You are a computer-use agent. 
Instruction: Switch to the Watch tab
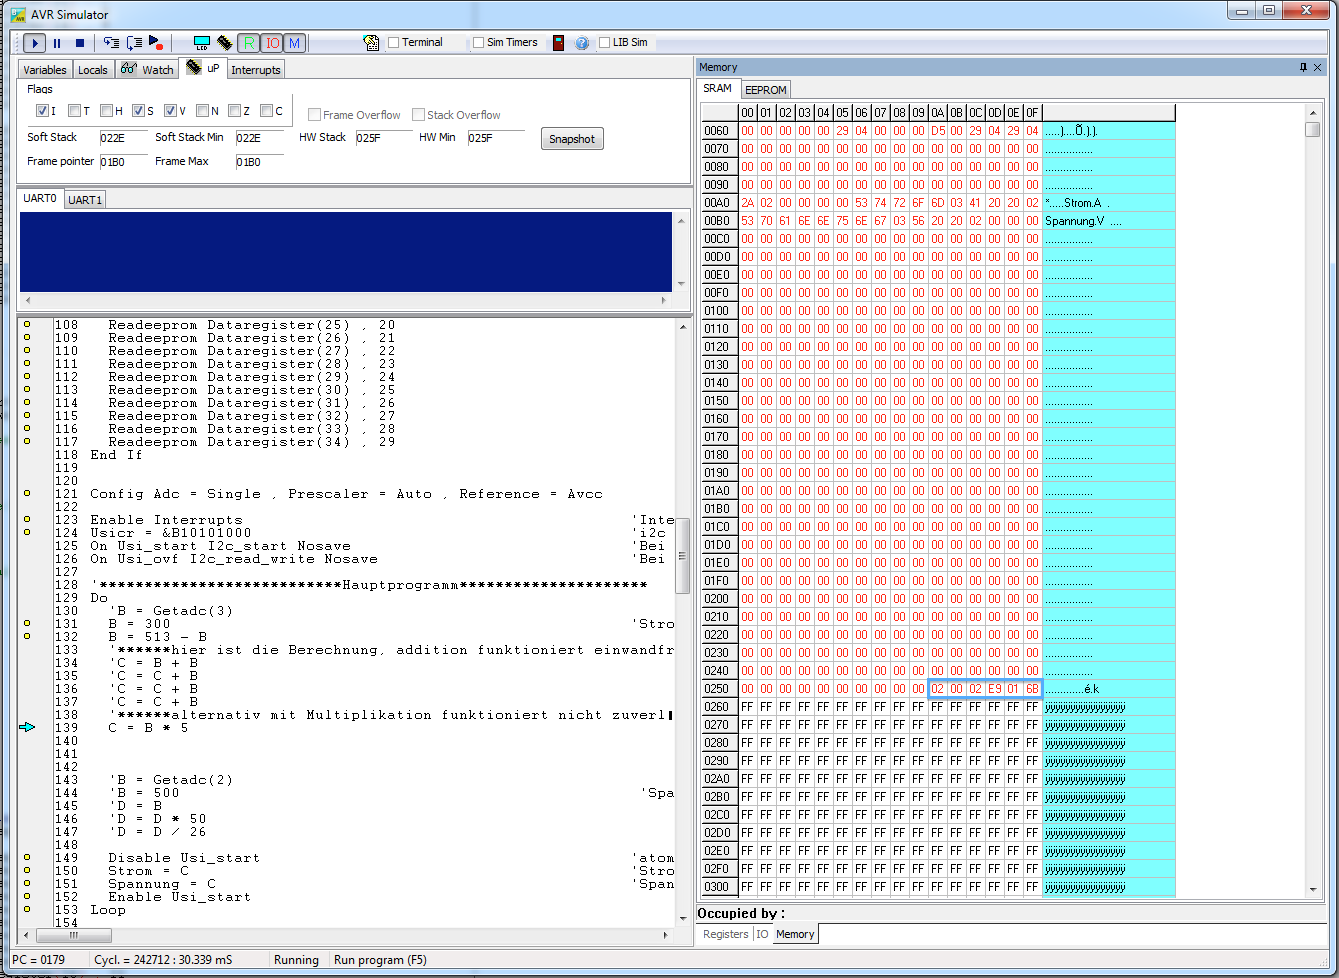coord(146,69)
